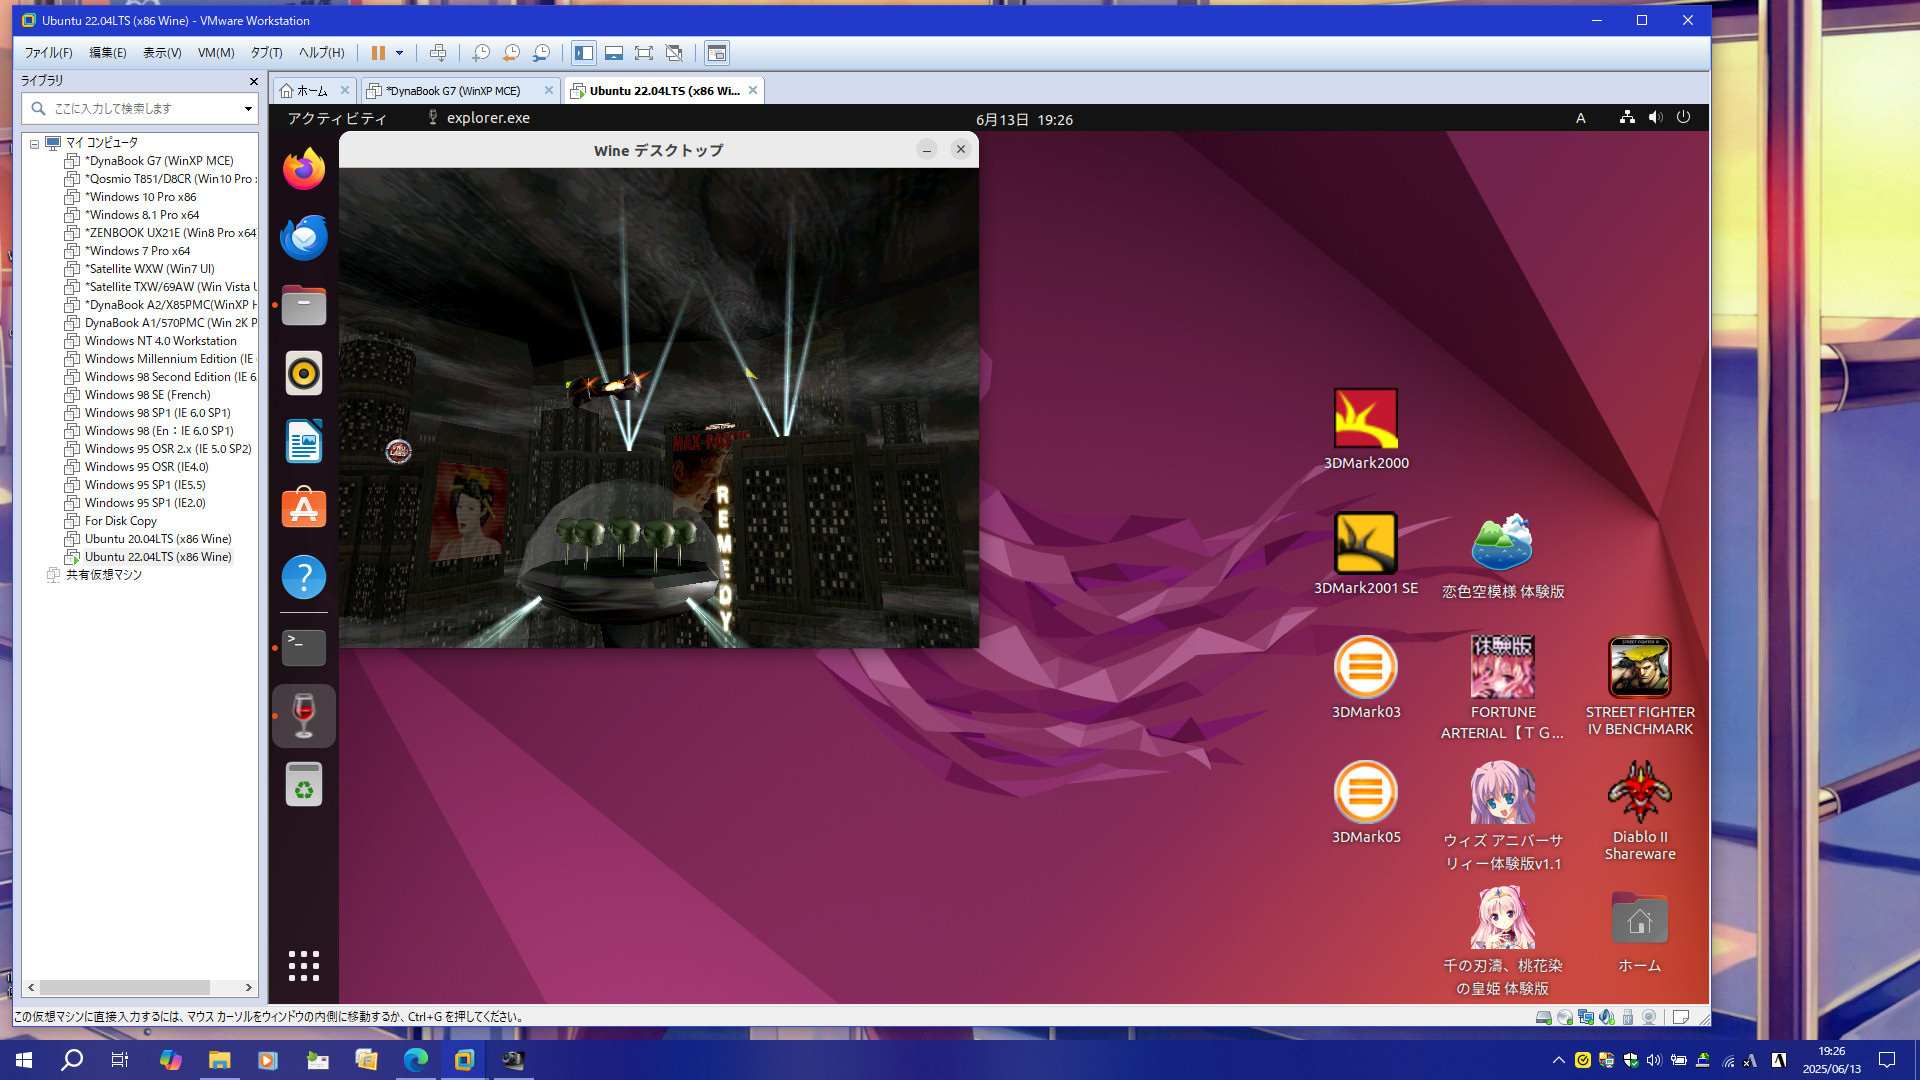Open the power options dropdown arrow
The height and width of the screenshot is (1080, 1920).
[399, 53]
